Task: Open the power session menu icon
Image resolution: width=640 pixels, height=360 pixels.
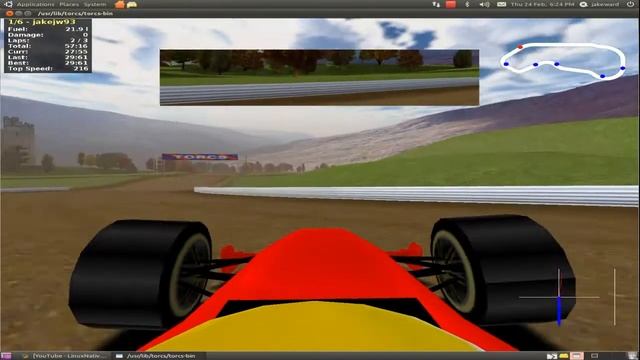Action: (x=631, y=4)
